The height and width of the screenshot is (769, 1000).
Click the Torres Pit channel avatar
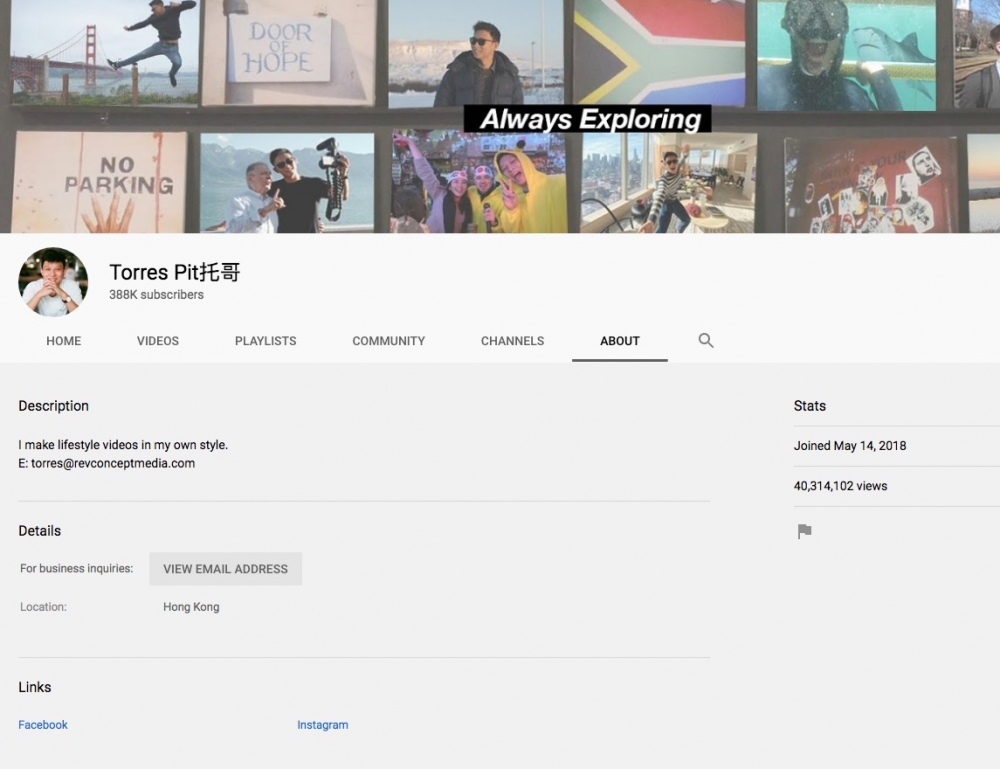[53, 282]
